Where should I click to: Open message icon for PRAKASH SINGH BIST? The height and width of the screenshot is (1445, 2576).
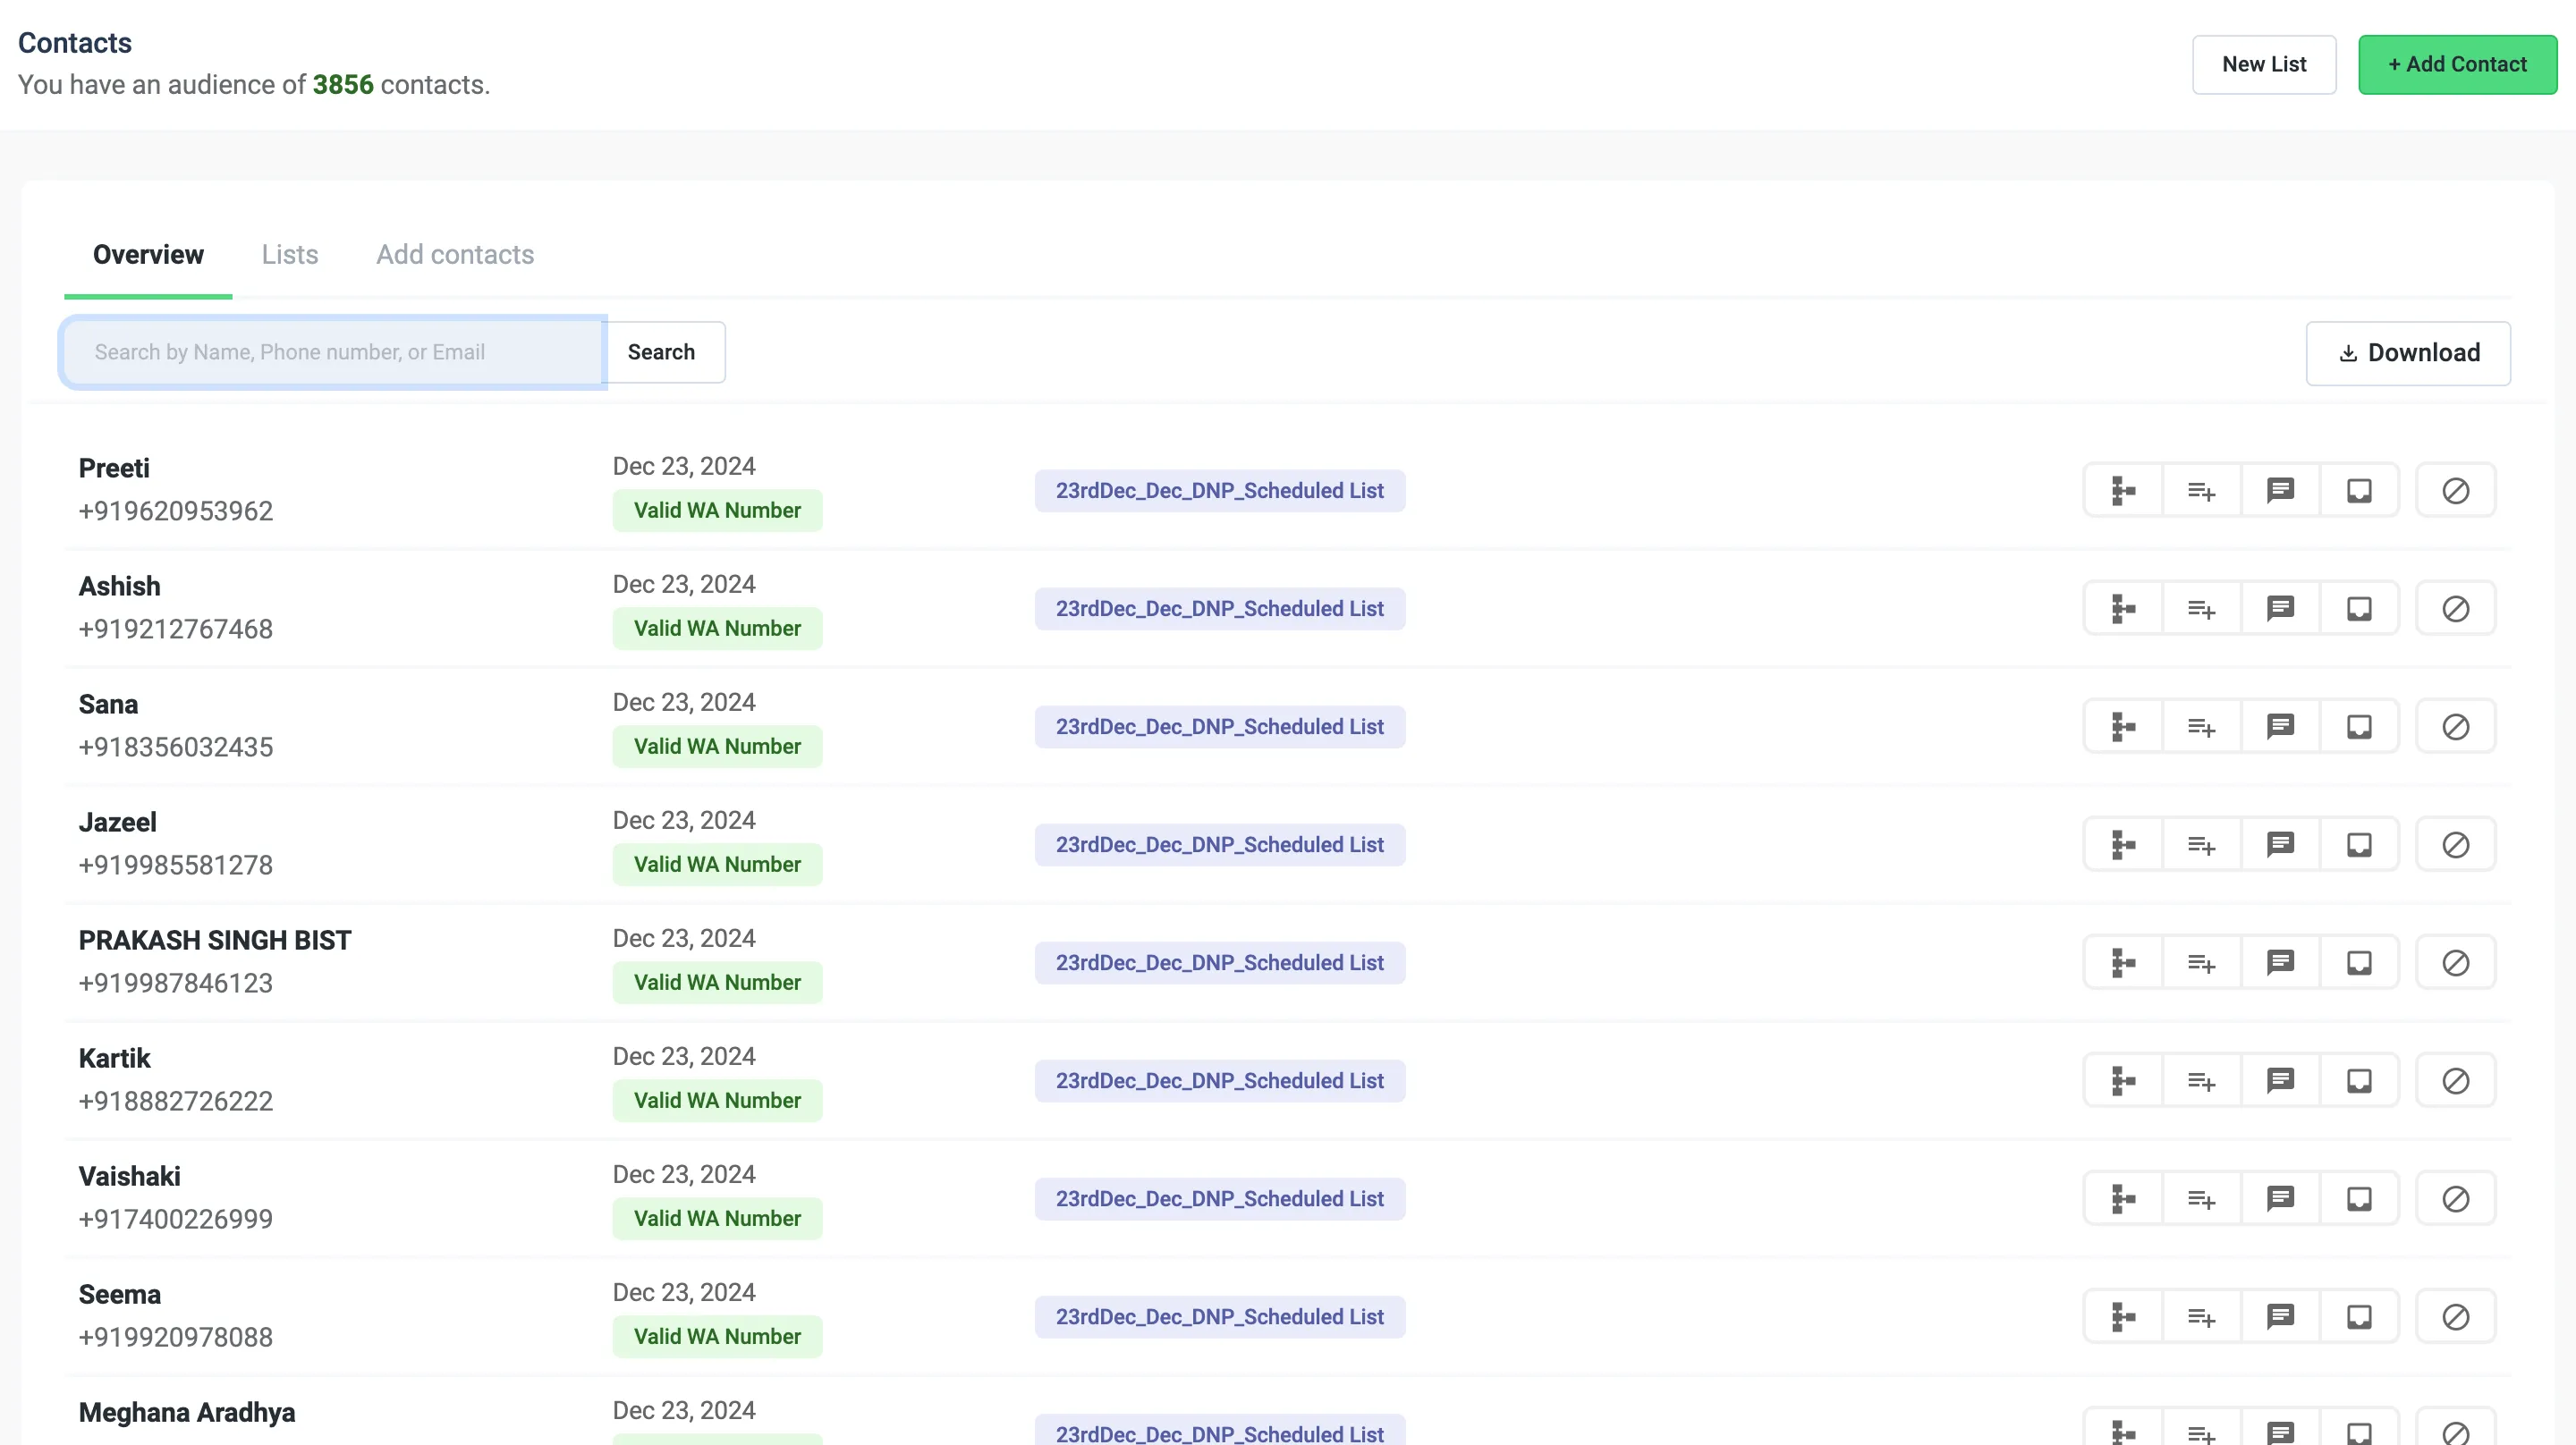click(x=2280, y=963)
